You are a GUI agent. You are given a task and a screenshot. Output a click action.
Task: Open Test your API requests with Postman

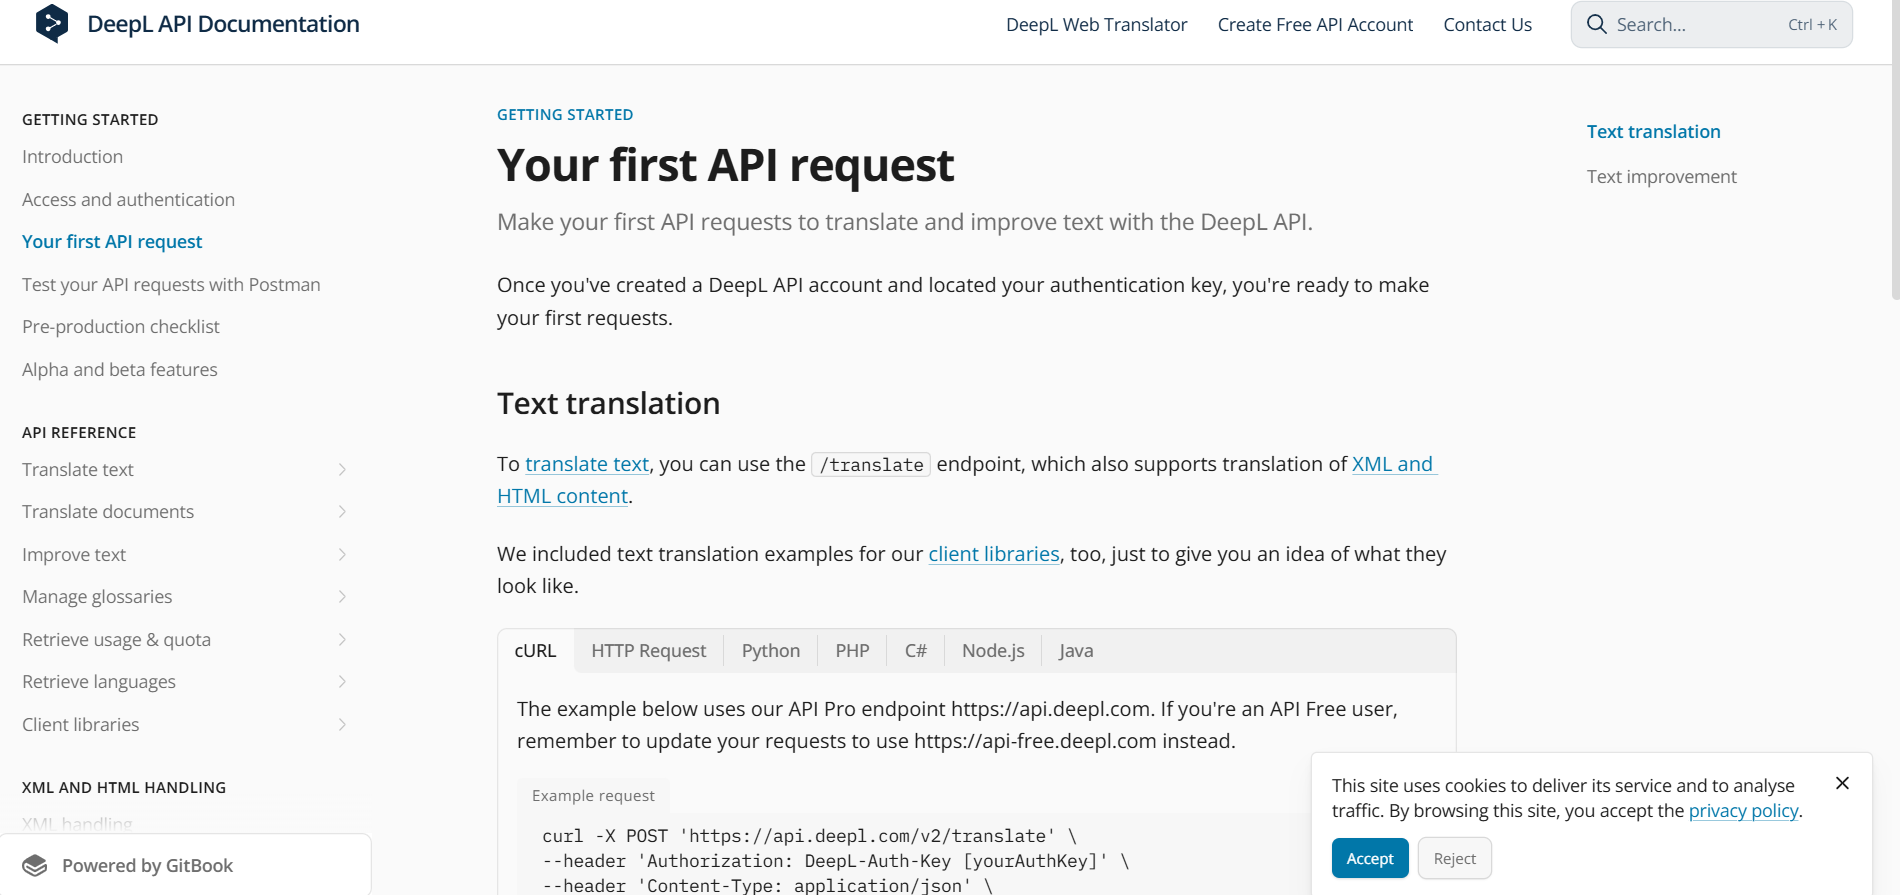(171, 285)
